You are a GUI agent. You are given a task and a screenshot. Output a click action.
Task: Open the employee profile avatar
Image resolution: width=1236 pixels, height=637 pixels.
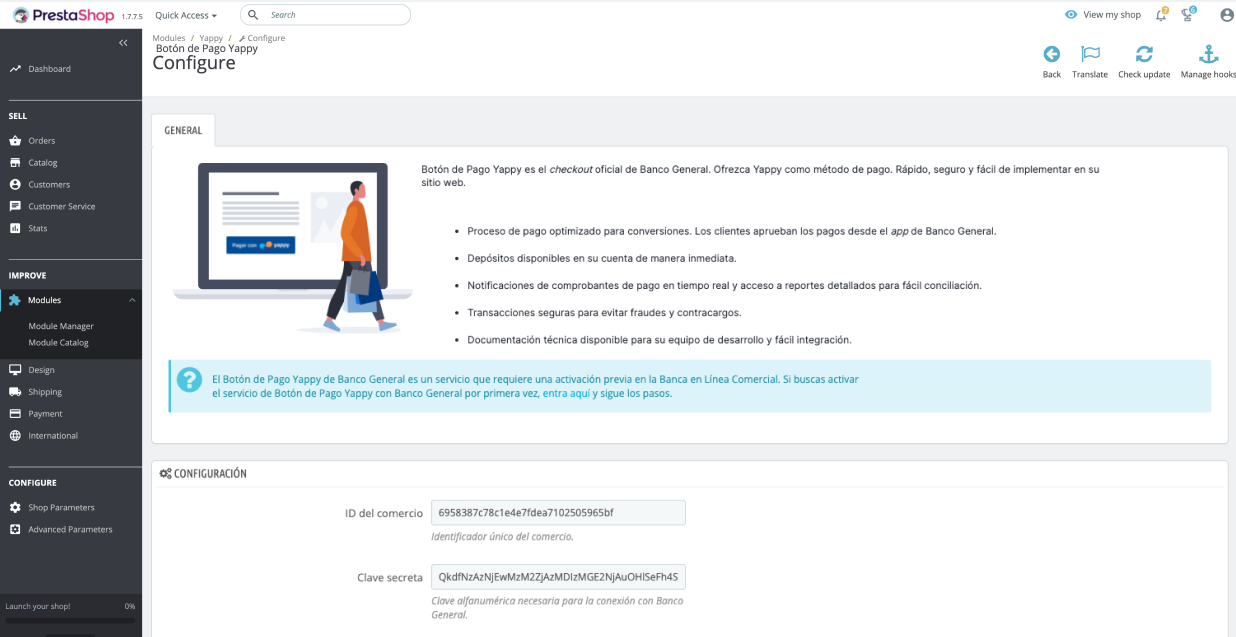1227,15
